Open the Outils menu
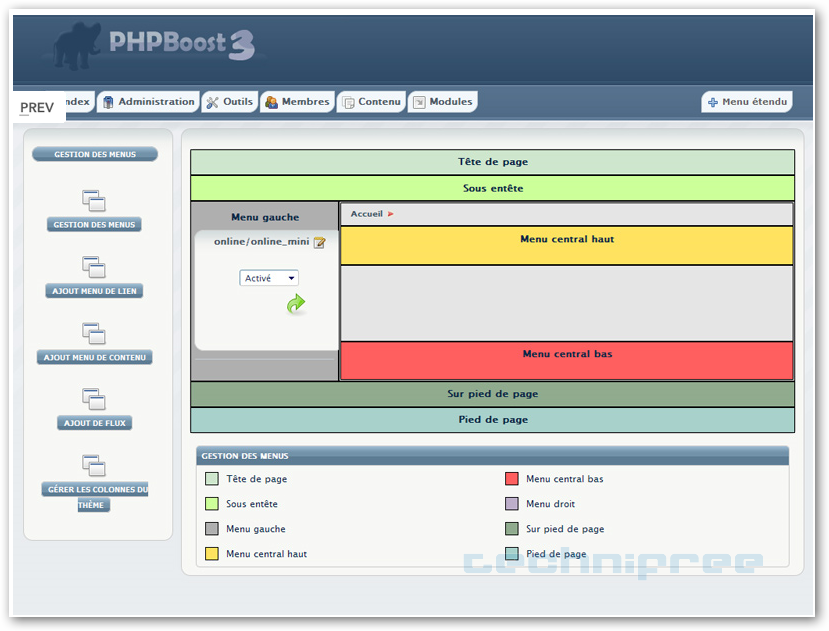829x631 pixels. point(229,102)
